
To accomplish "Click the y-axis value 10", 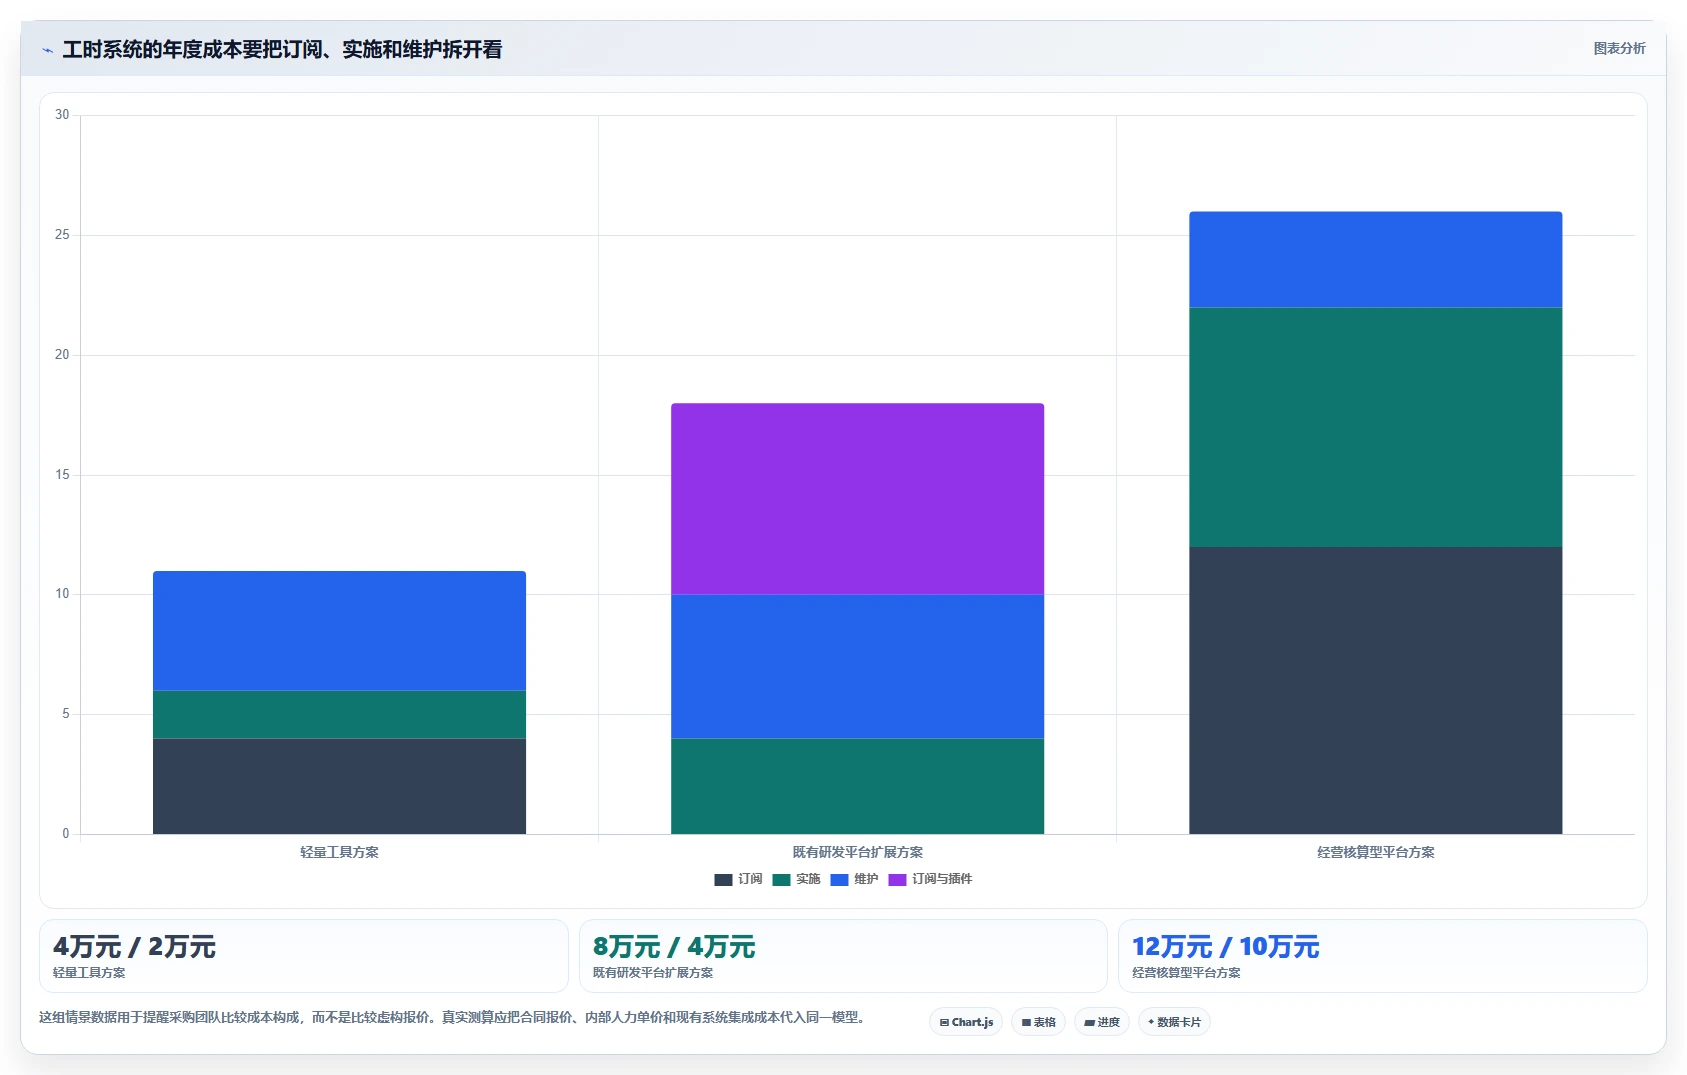I will 62,594.
